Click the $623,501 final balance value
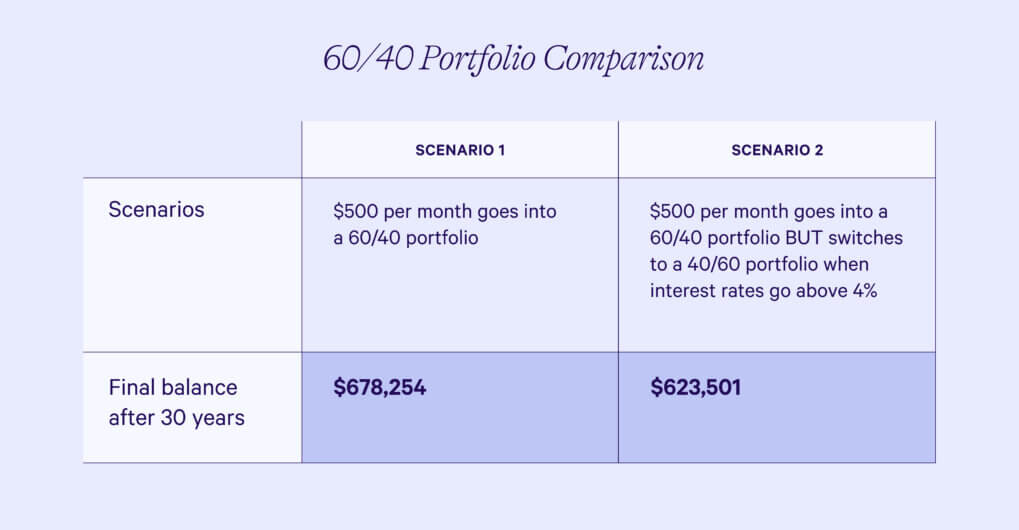The height and width of the screenshot is (530, 1019). tap(696, 388)
